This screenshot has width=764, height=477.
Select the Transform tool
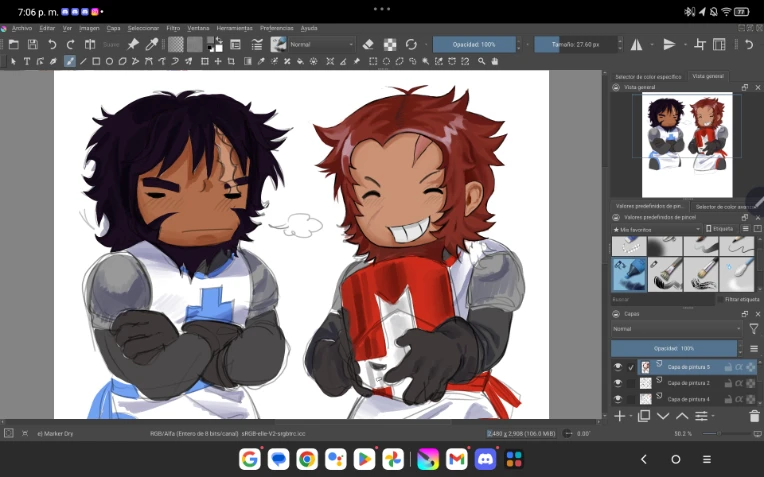(205, 61)
